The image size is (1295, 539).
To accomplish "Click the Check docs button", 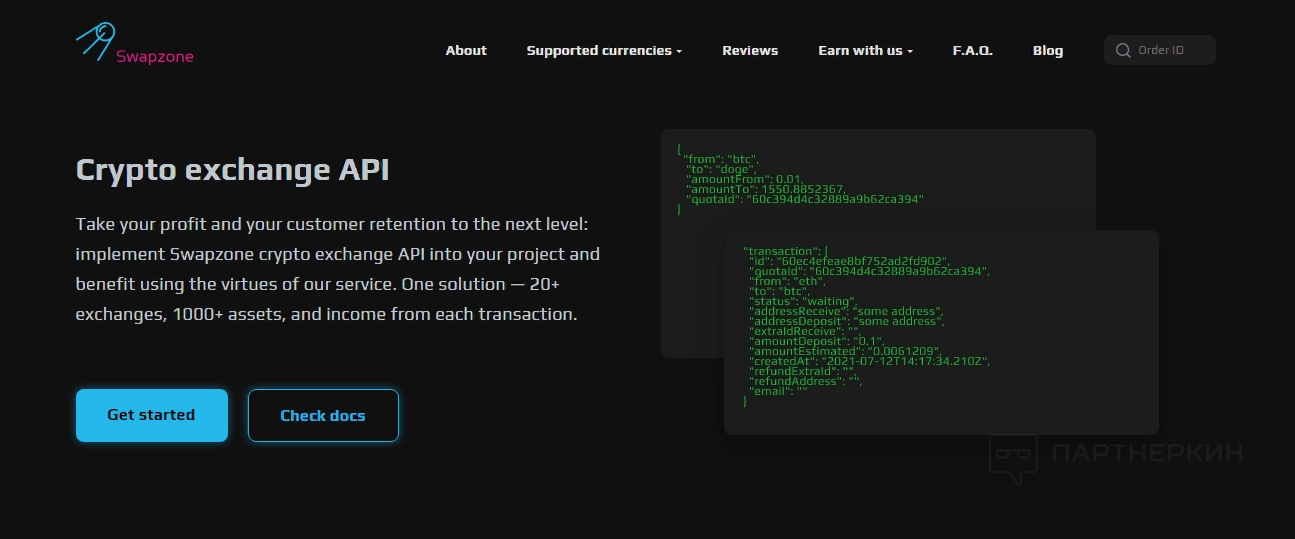I will (x=323, y=415).
